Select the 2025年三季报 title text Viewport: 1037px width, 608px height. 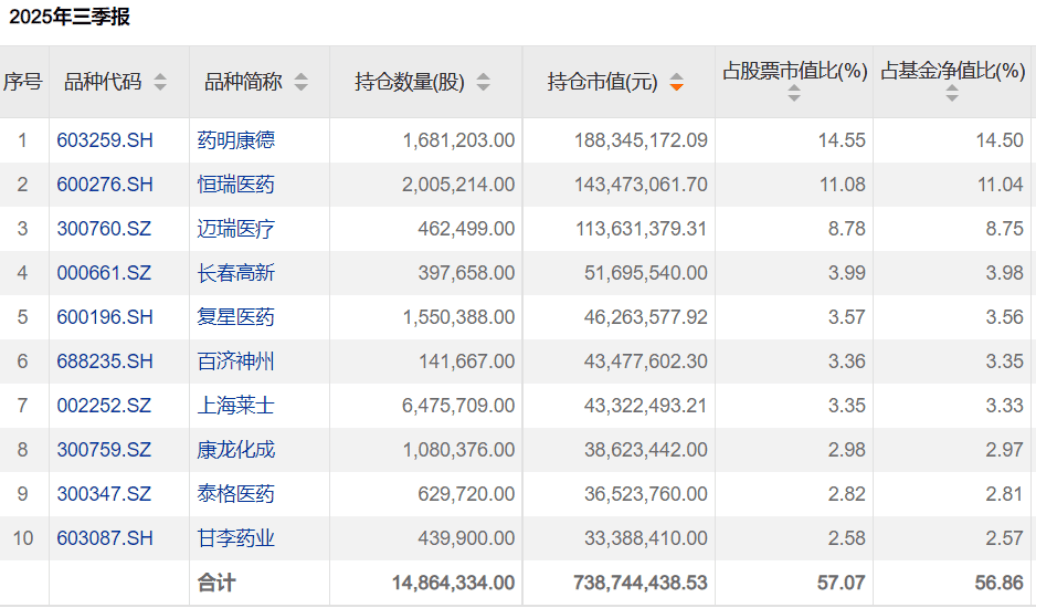click(69, 17)
